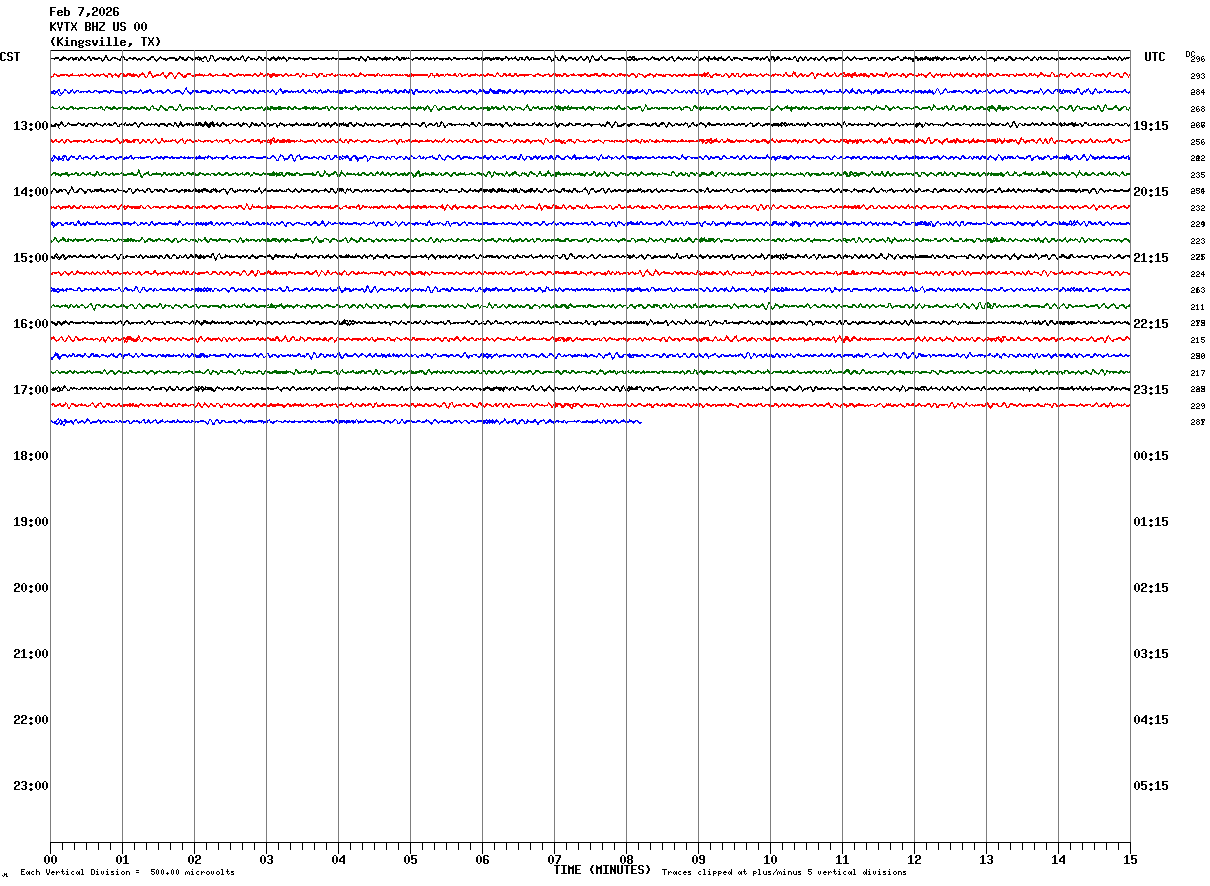The image size is (1210, 886).
Task: Click the UTC timezone header
Action: (x=1155, y=57)
